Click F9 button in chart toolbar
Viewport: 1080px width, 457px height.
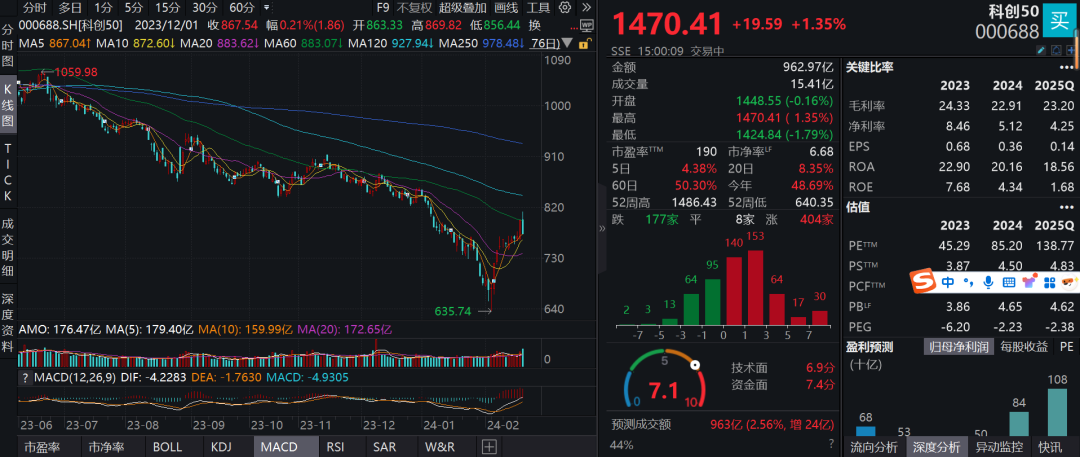pos(384,8)
